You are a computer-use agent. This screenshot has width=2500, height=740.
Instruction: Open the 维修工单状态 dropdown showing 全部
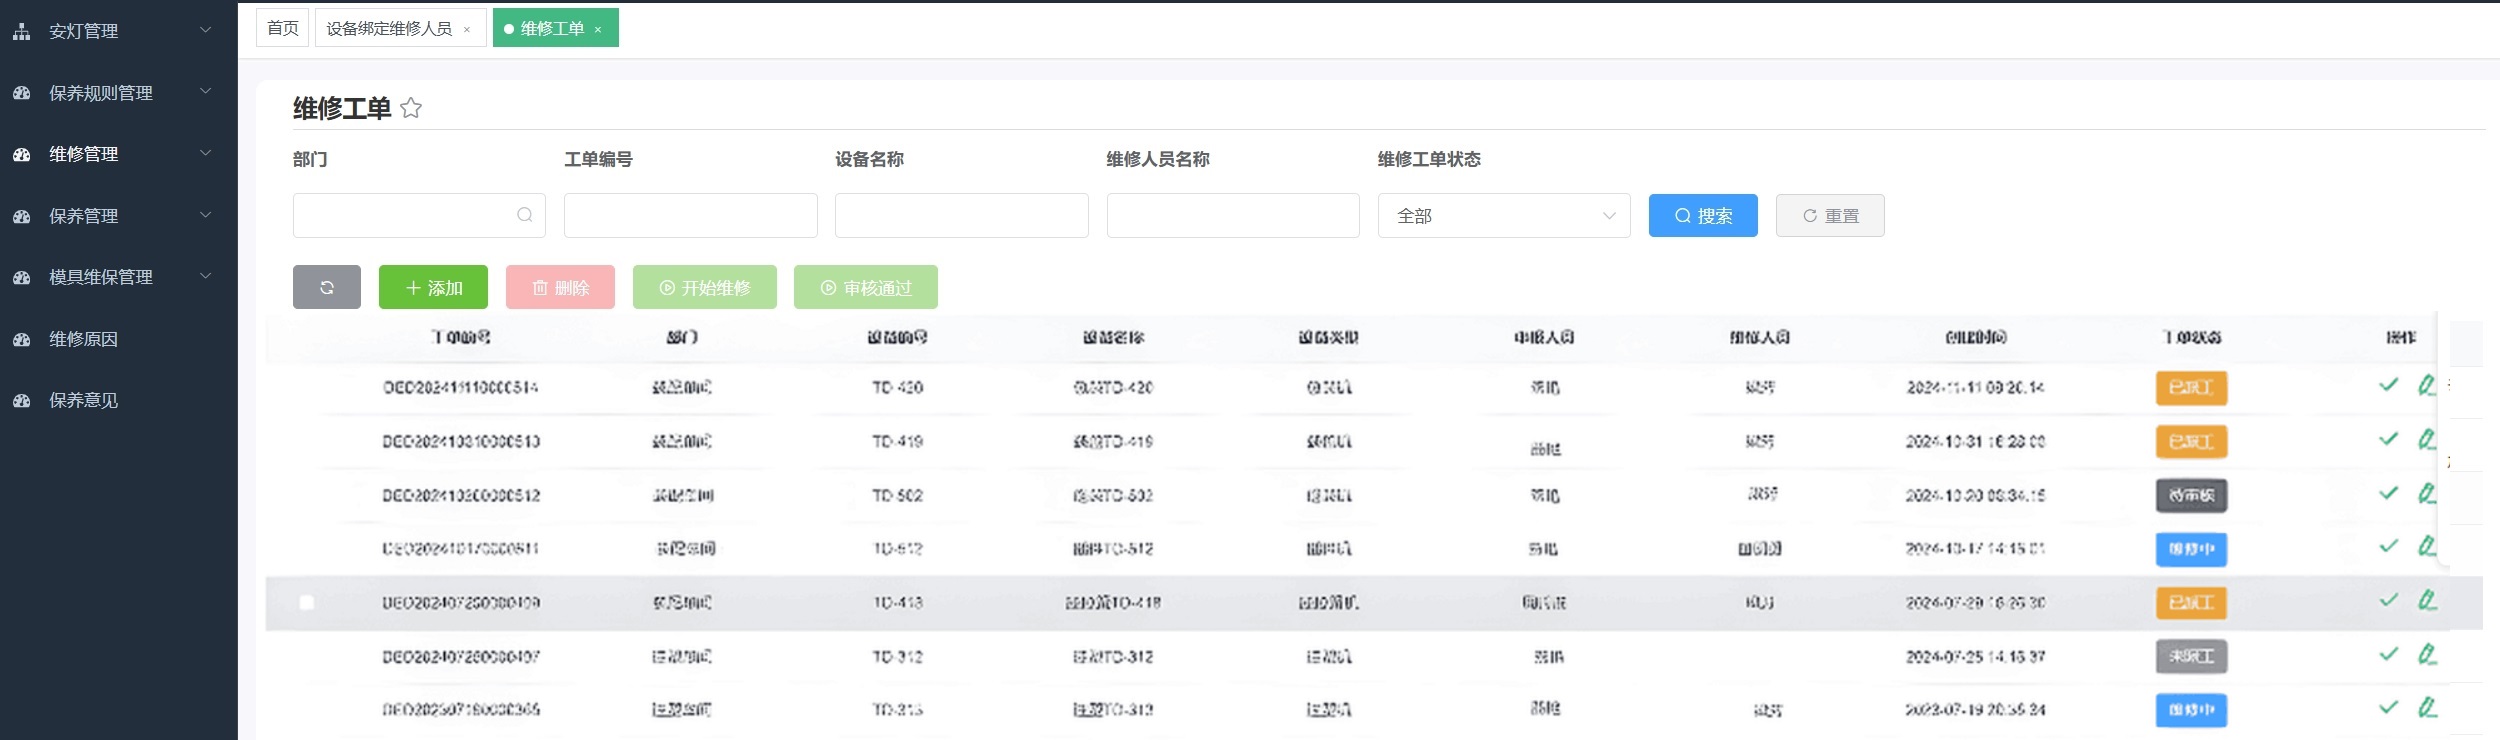(x=1503, y=216)
